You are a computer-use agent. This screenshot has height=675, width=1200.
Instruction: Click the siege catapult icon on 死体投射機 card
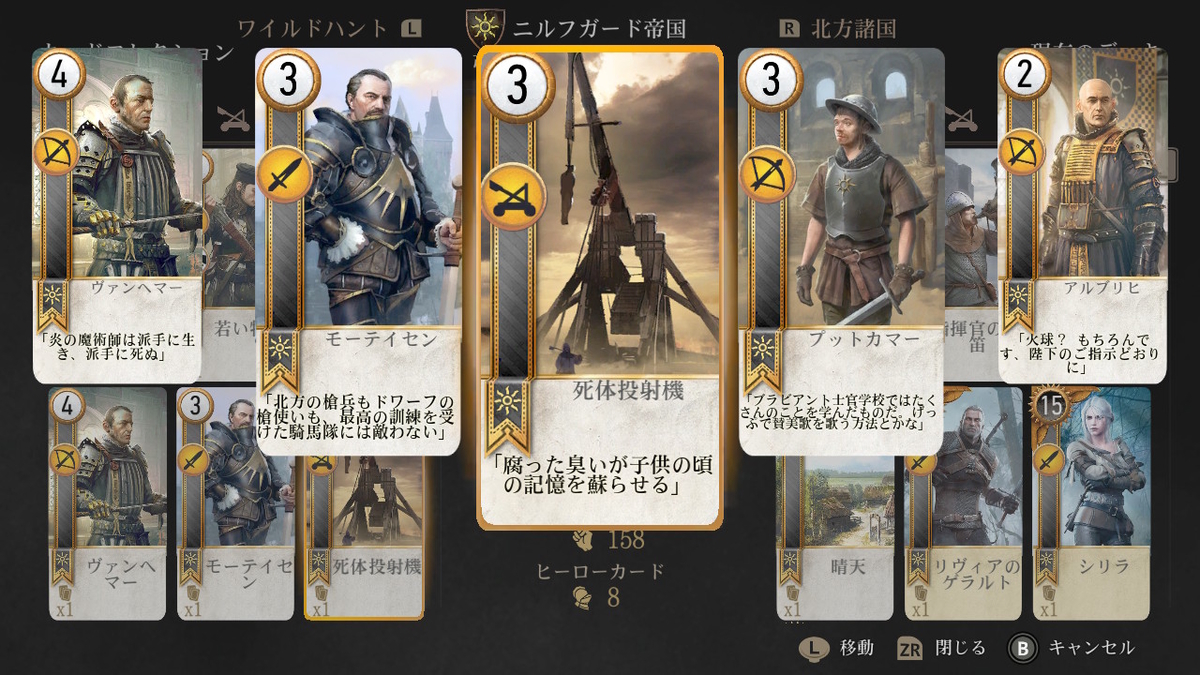coord(515,194)
